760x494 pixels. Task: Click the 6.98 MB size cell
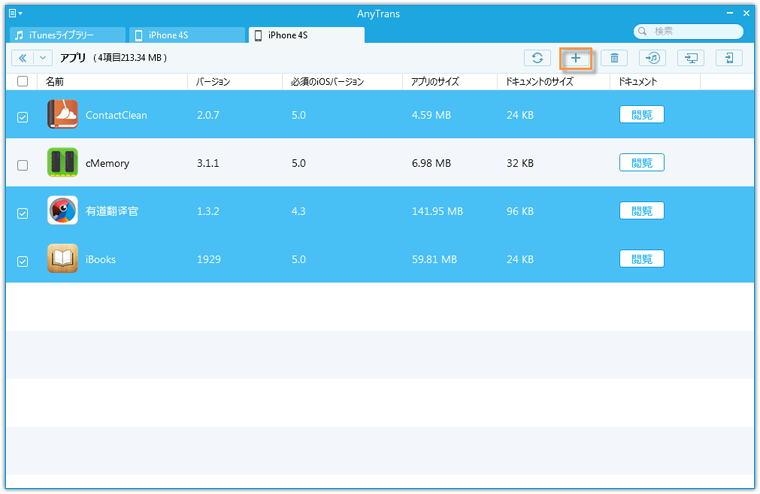click(431, 163)
